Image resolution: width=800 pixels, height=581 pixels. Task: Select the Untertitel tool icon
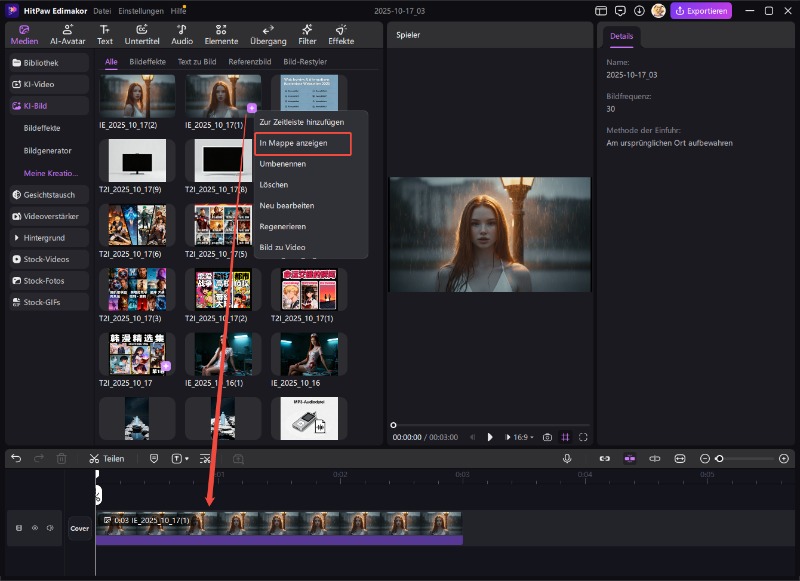(x=141, y=35)
